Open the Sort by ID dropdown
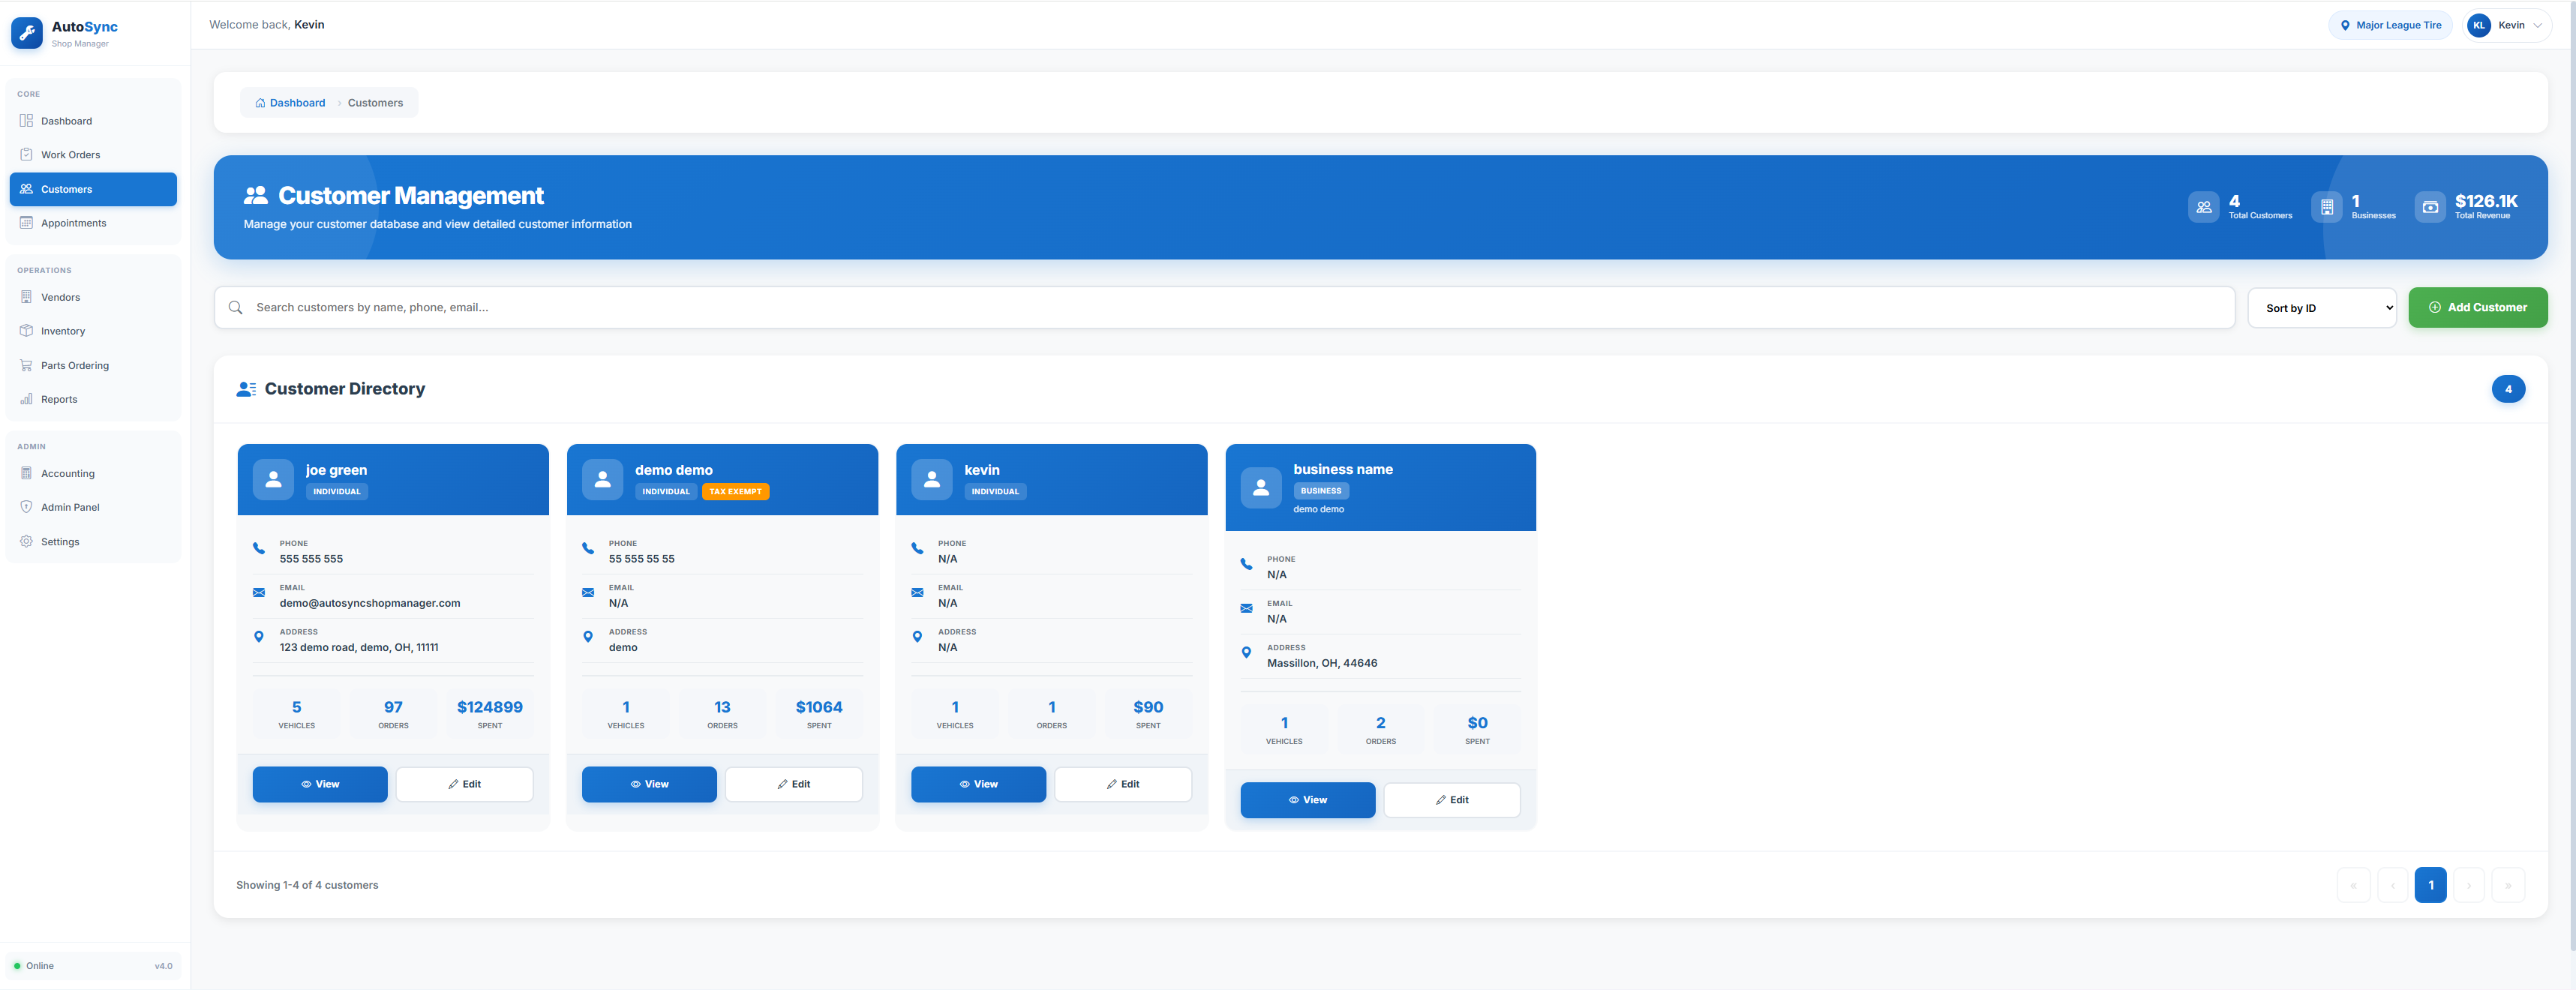 [2321, 307]
